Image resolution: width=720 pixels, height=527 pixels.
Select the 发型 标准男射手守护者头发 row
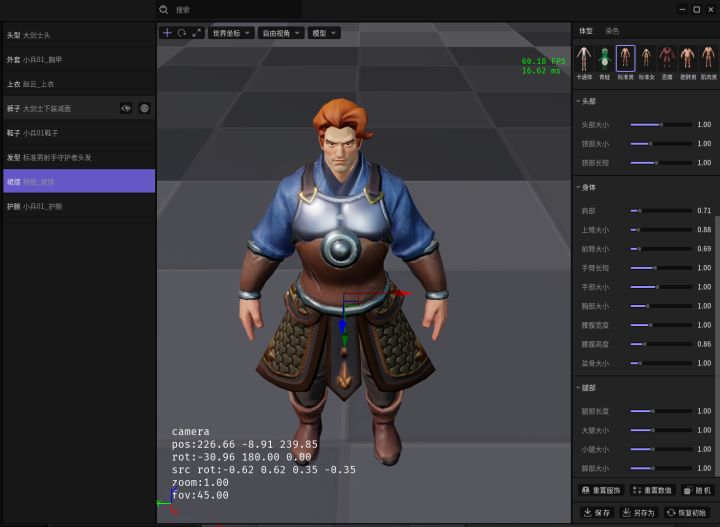click(79, 157)
